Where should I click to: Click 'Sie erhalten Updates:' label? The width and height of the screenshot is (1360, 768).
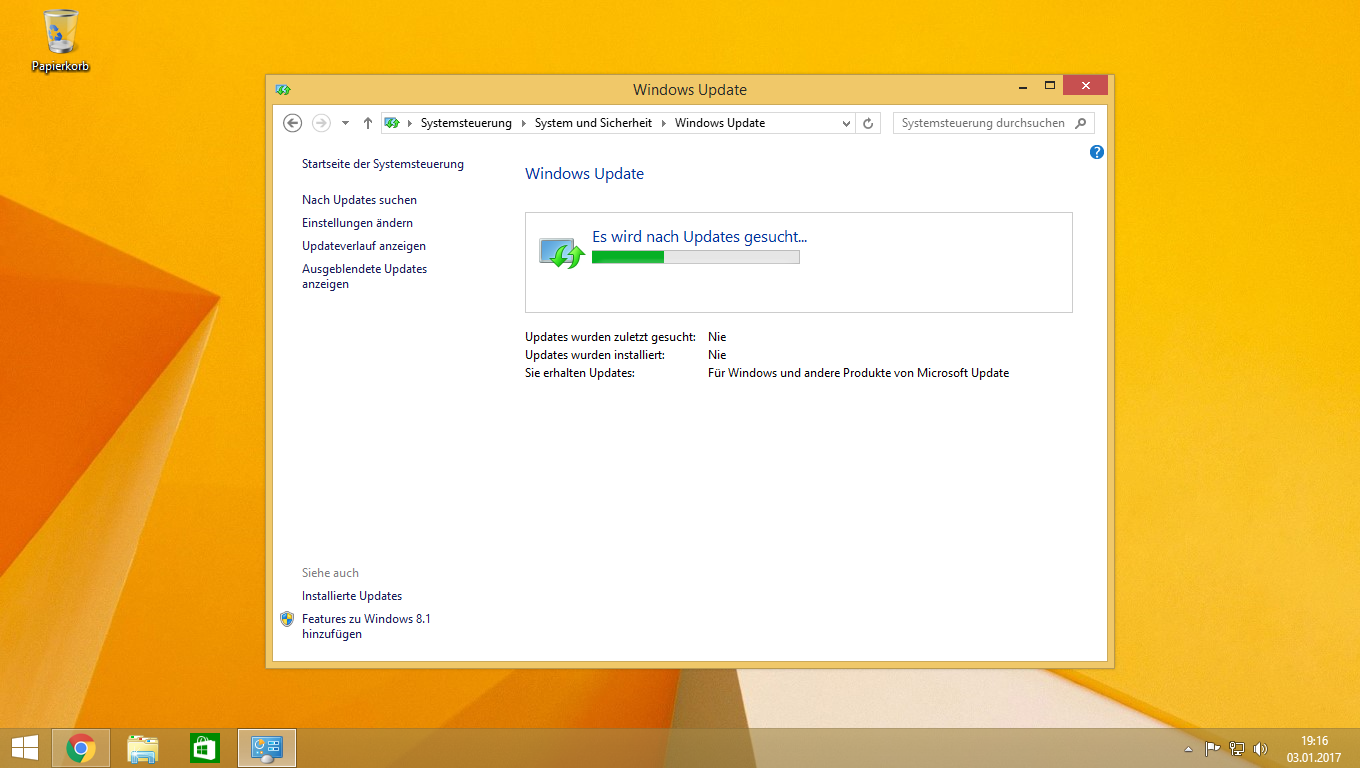point(580,373)
